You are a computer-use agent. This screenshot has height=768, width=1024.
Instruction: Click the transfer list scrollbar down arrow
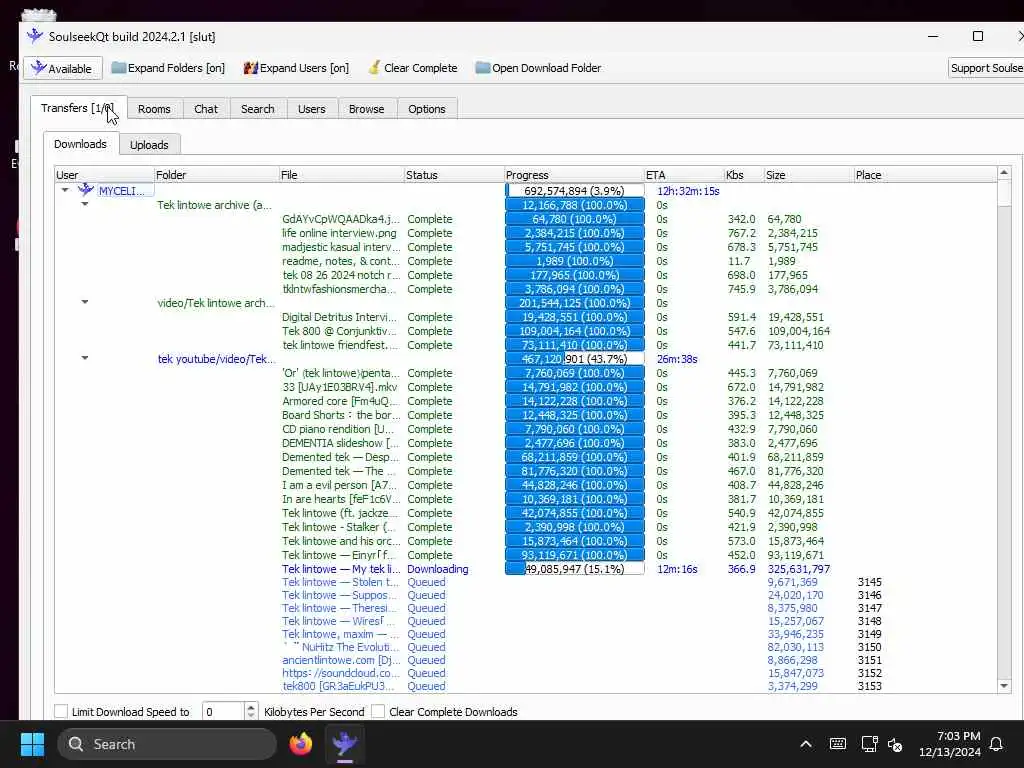pos(1004,685)
